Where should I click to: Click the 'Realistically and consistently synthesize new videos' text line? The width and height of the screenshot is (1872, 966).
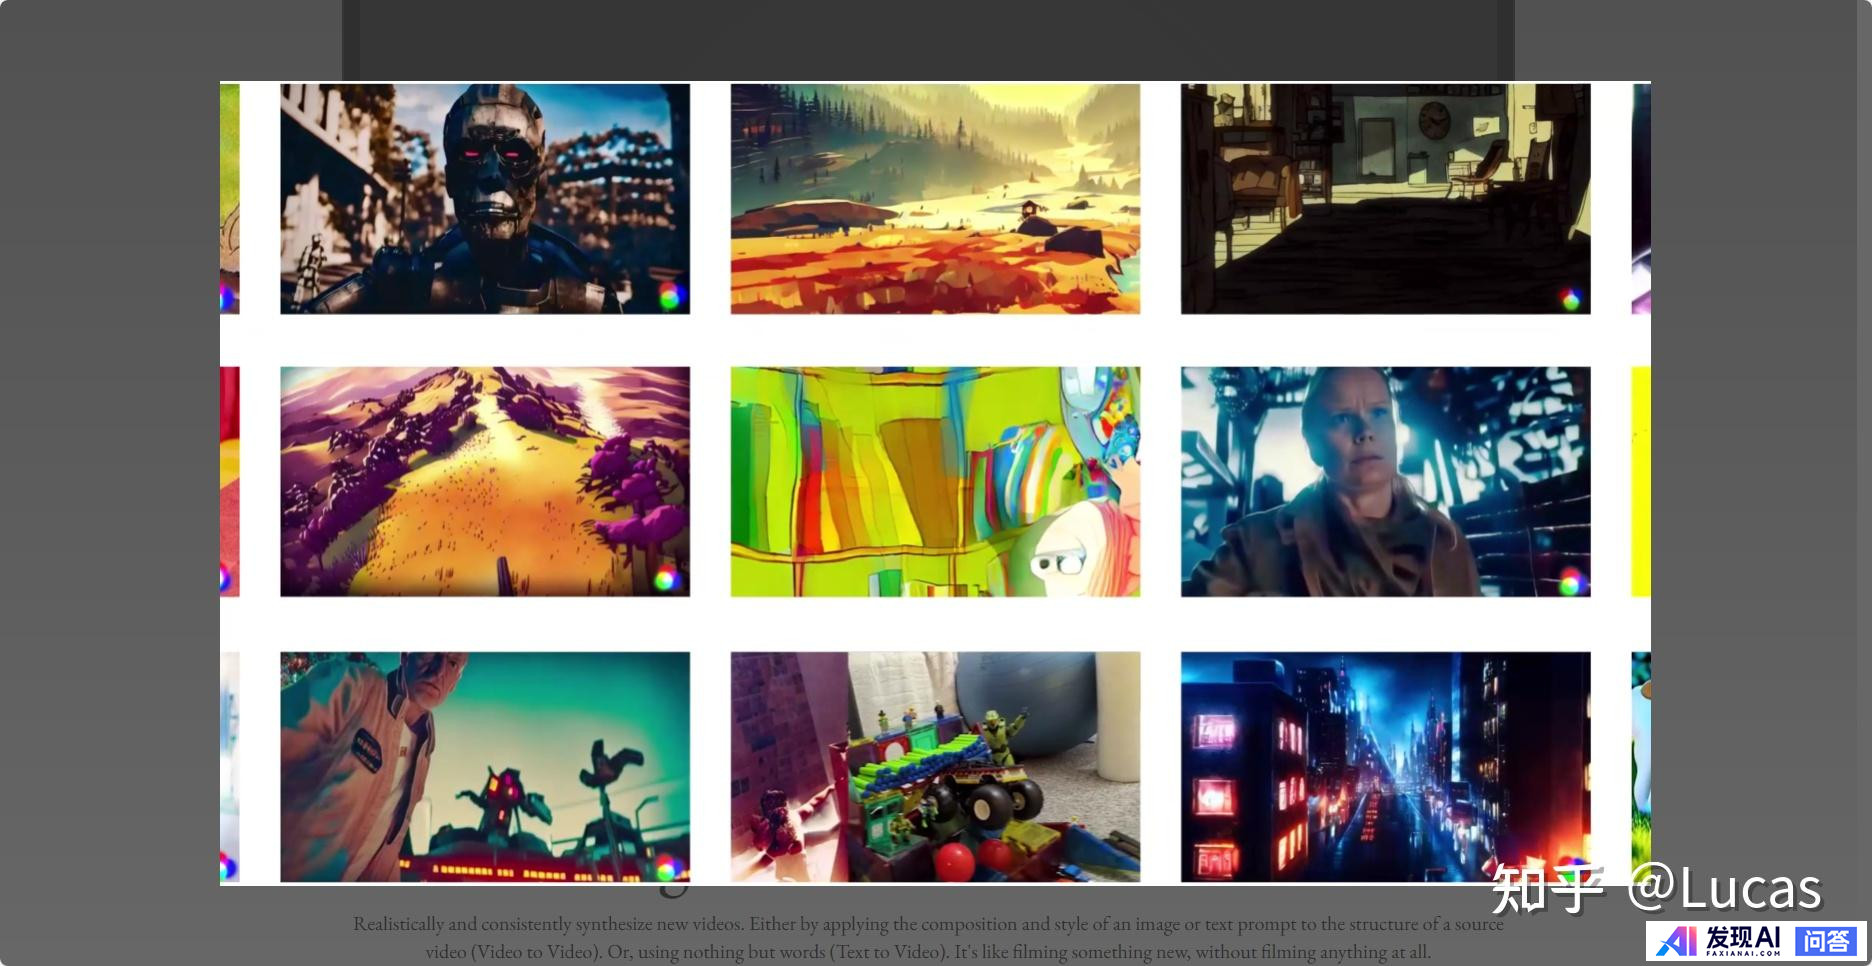pos(928,924)
